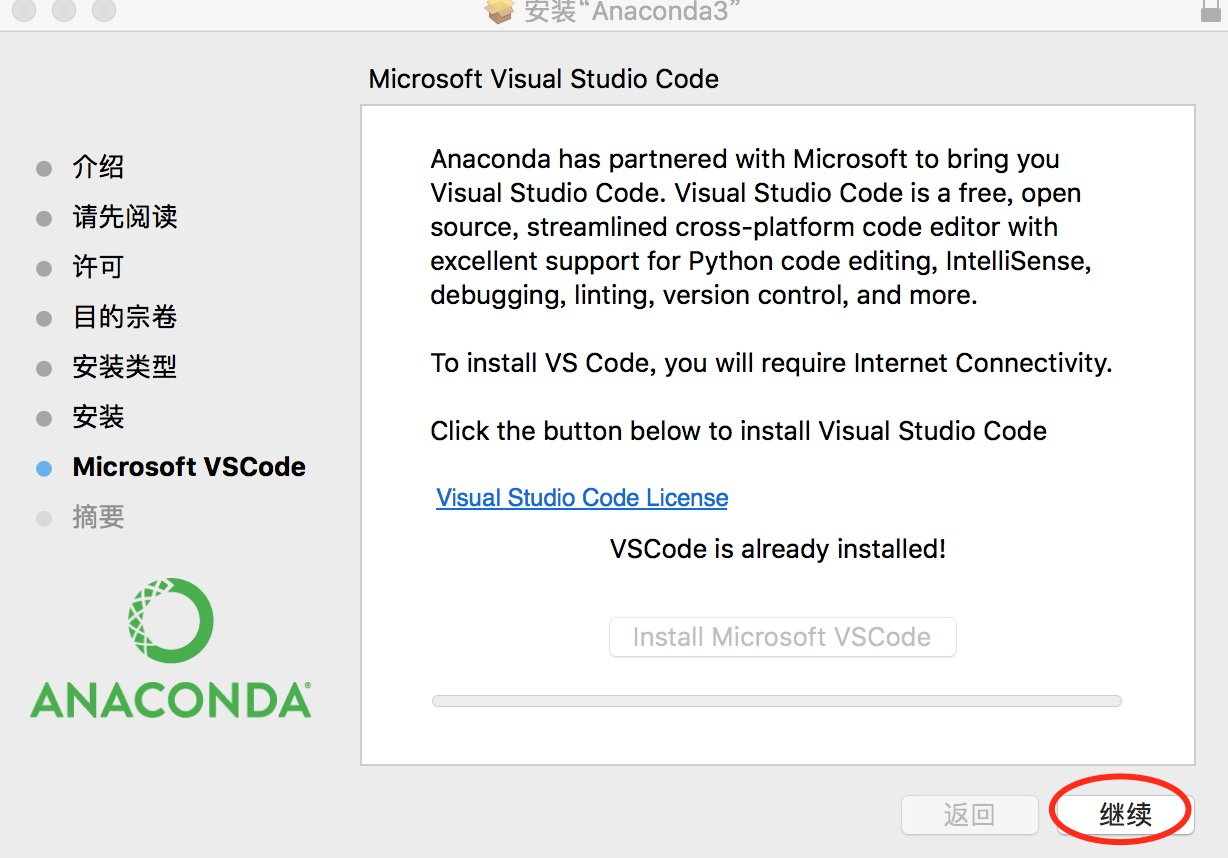This screenshot has width=1228, height=858.
Task: Select the Microsoft VSCode step
Action: [x=189, y=467]
